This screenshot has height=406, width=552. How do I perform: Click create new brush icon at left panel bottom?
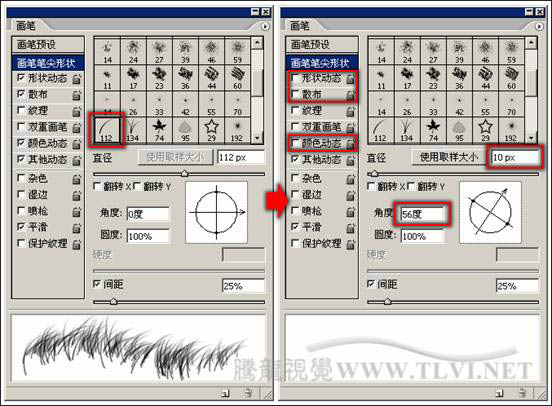click(225, 393)
